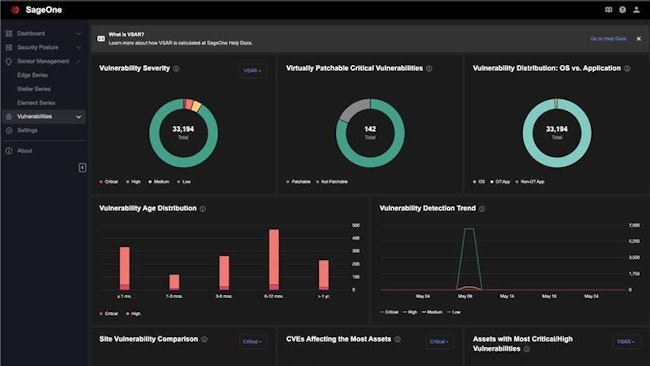Click info icon beside Vulnerability Distribution title
Screen dimensions: 650x366
(627, 68)
